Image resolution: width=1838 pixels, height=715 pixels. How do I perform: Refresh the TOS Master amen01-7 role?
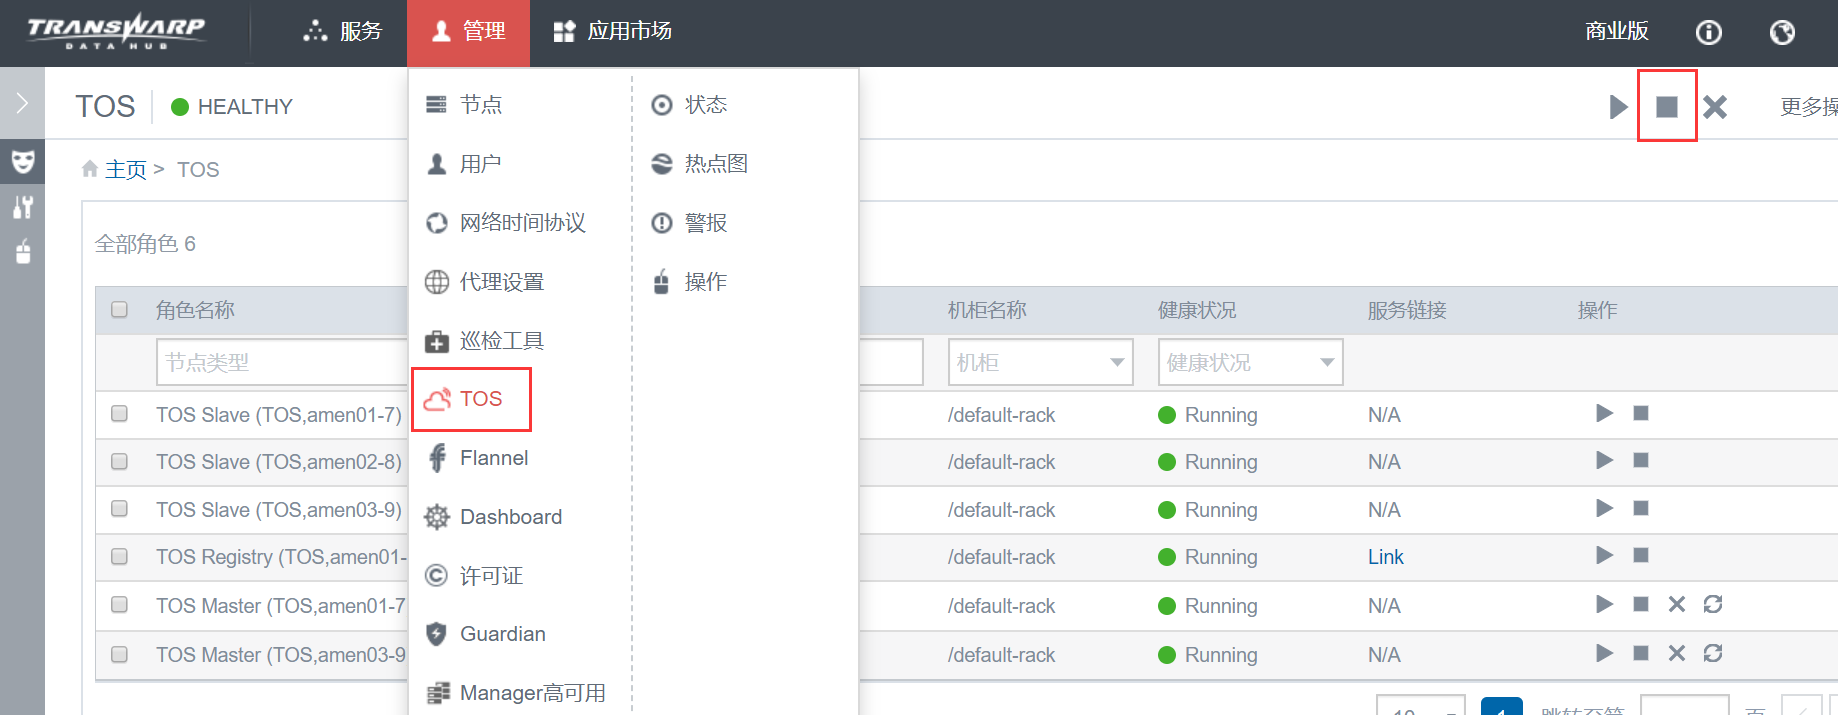pos(1713,604)
